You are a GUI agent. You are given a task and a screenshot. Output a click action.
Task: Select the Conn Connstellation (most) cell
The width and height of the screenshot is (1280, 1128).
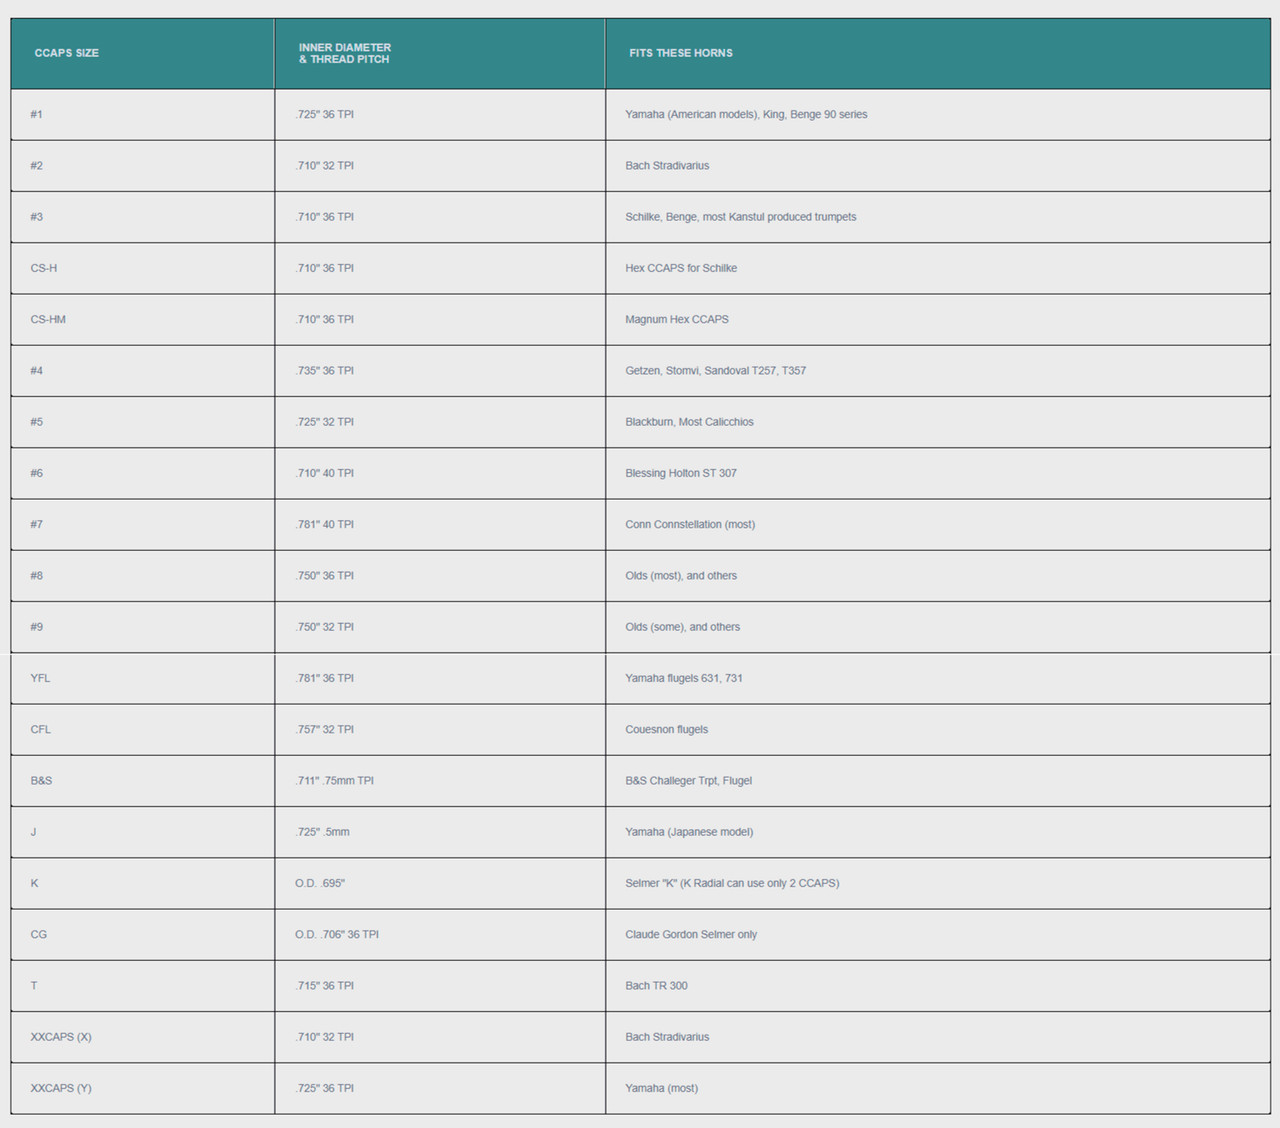pos(938,525)
